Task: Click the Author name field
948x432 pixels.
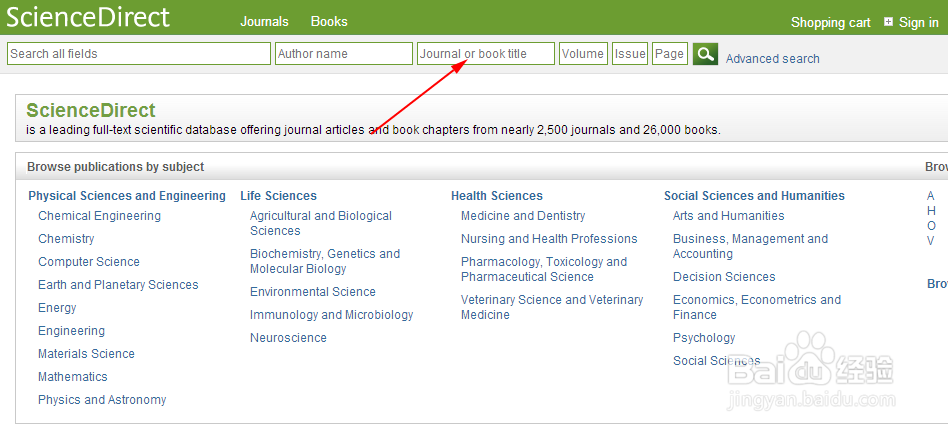Action: pyautogui.click(x=343, y=54)
